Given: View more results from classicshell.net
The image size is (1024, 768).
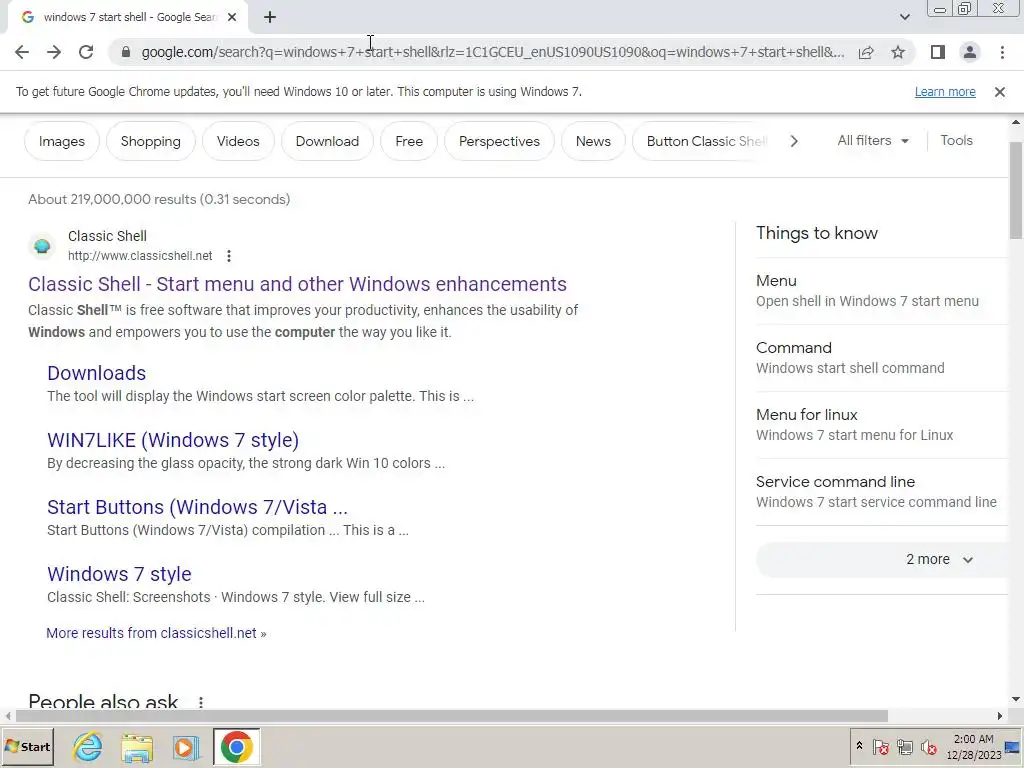Looking at the screenshot, I should (156, 633).
